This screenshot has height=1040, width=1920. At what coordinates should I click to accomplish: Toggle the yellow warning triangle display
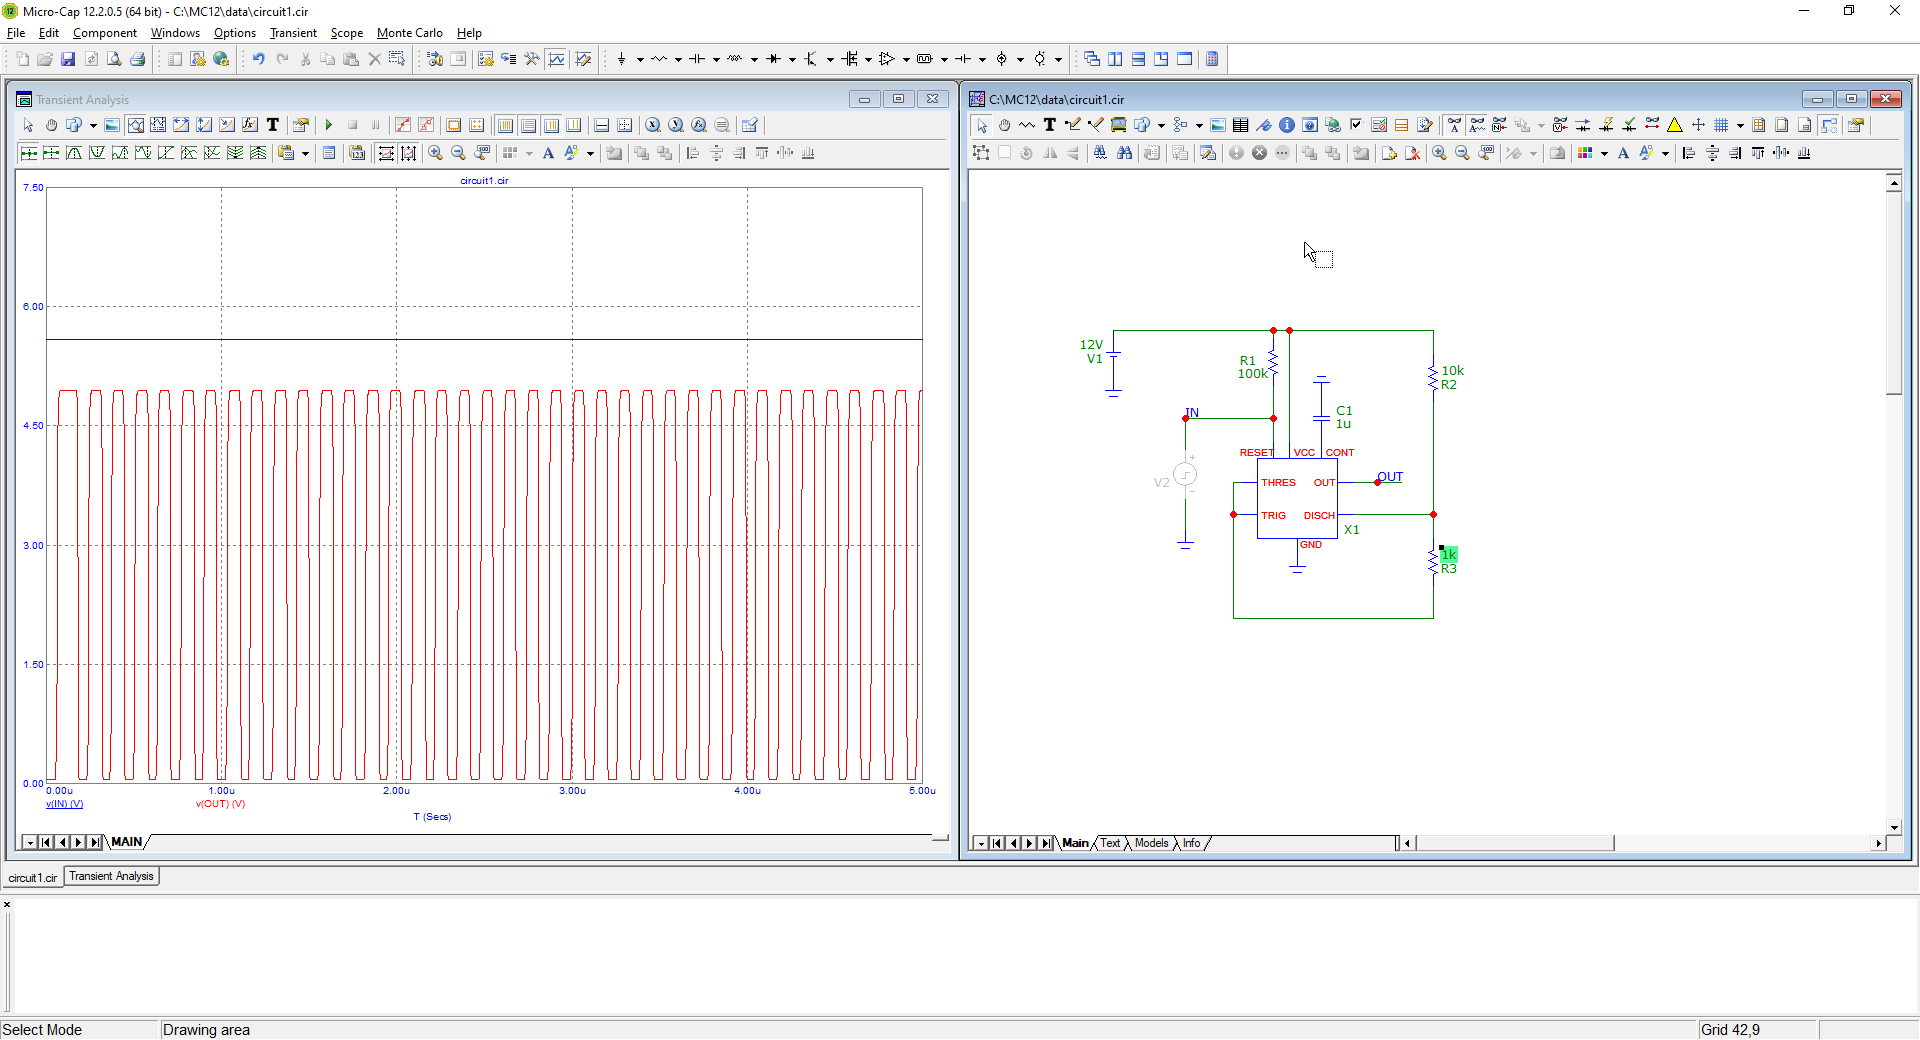1675,125
